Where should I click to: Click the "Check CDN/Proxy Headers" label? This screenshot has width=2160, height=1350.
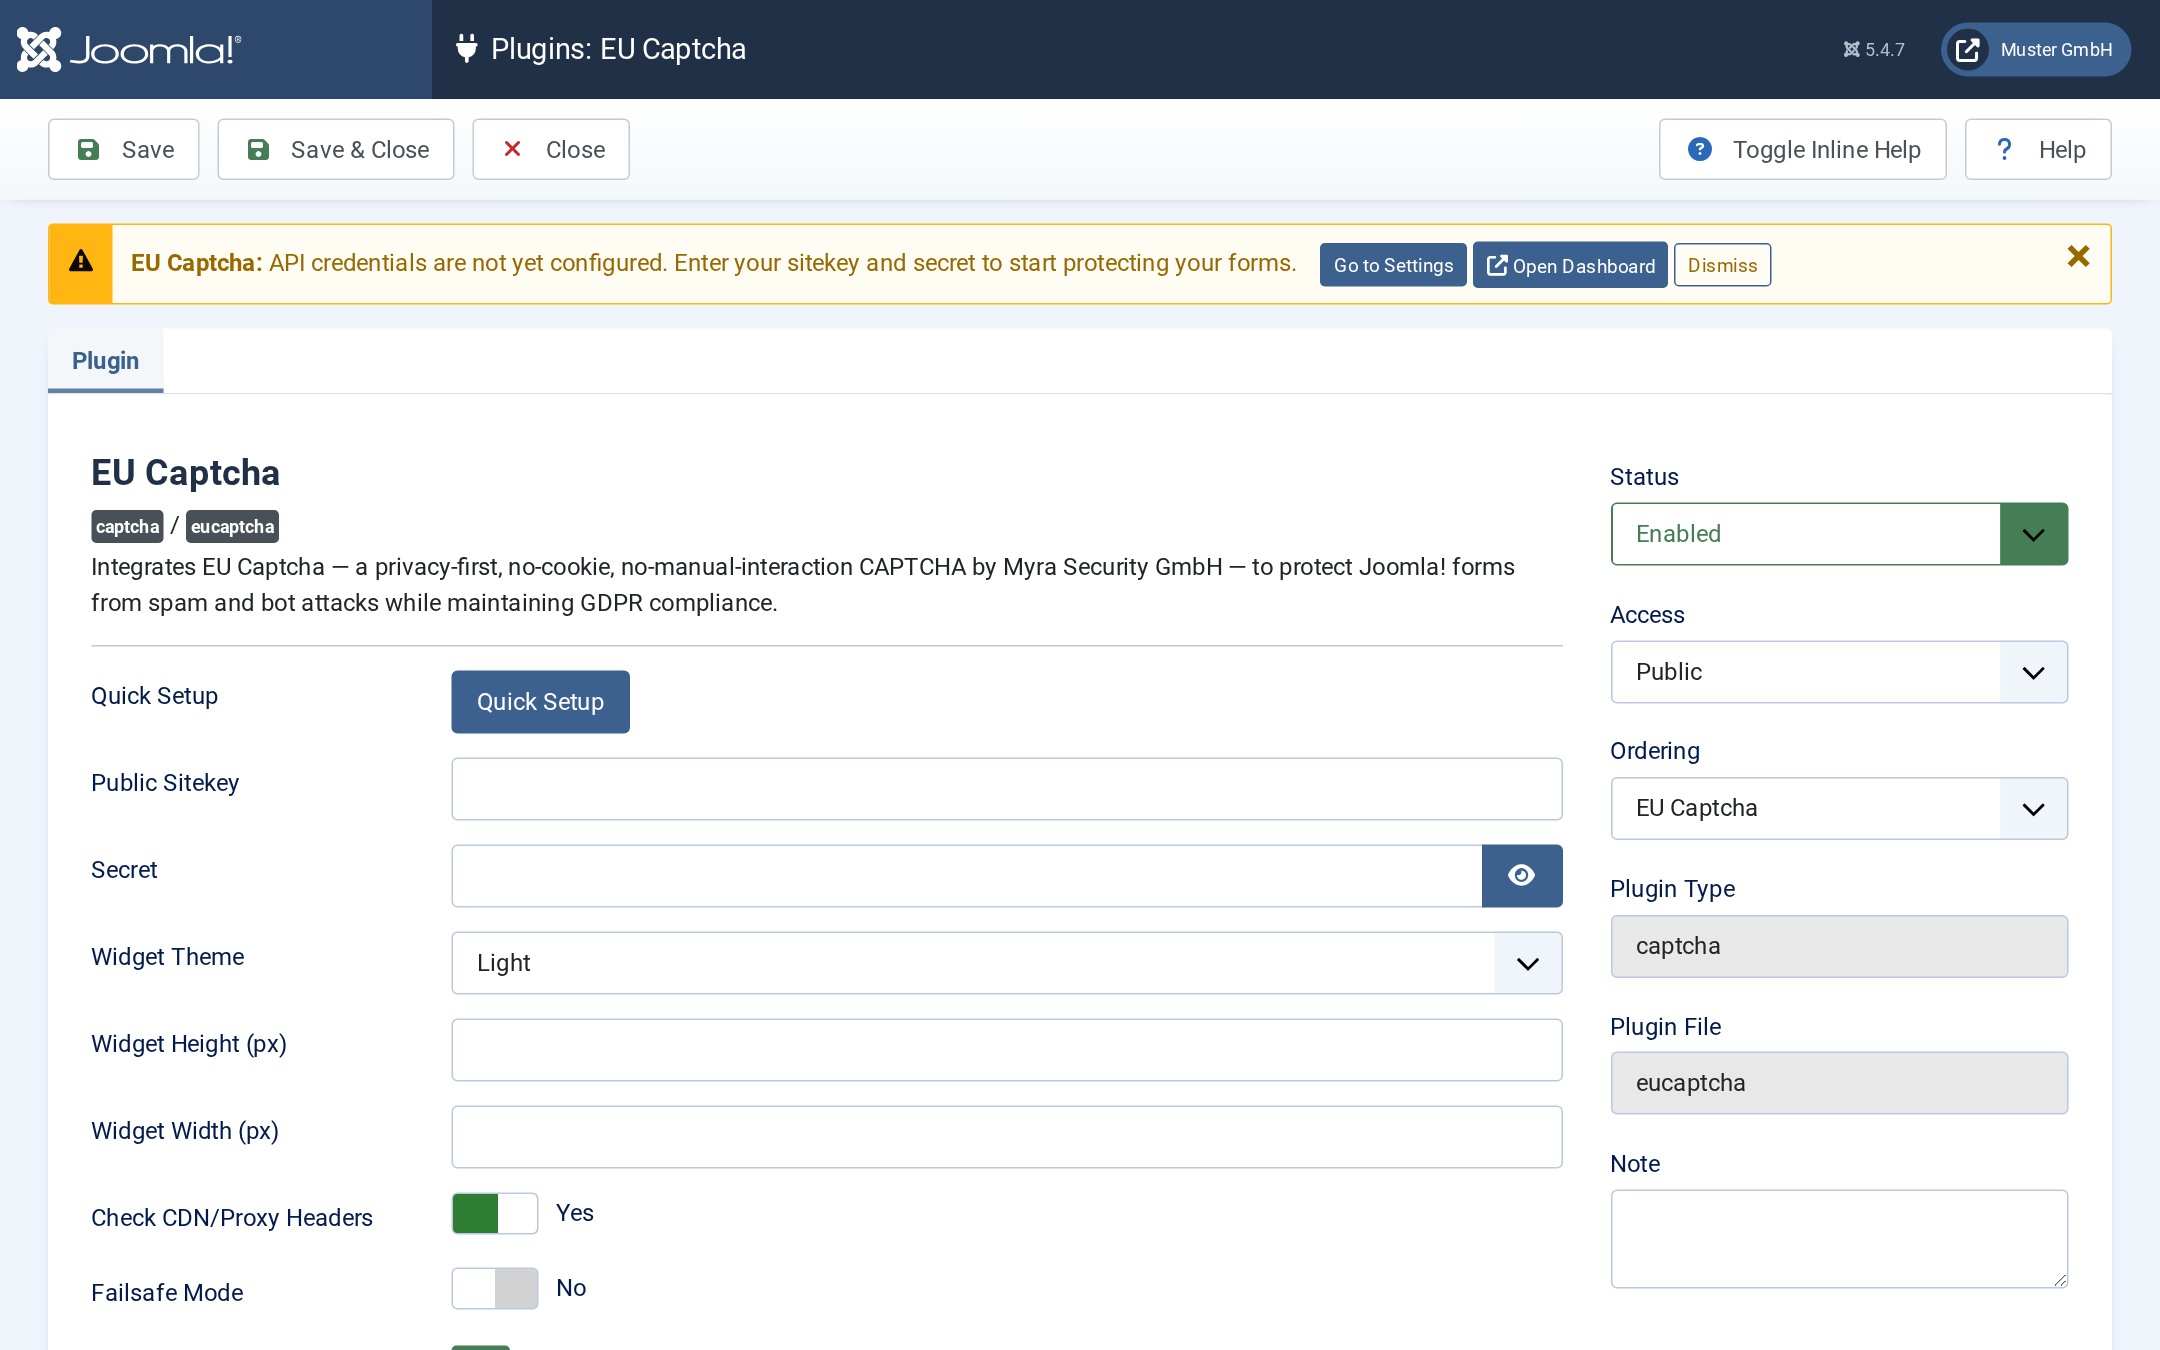[232, 1218]
